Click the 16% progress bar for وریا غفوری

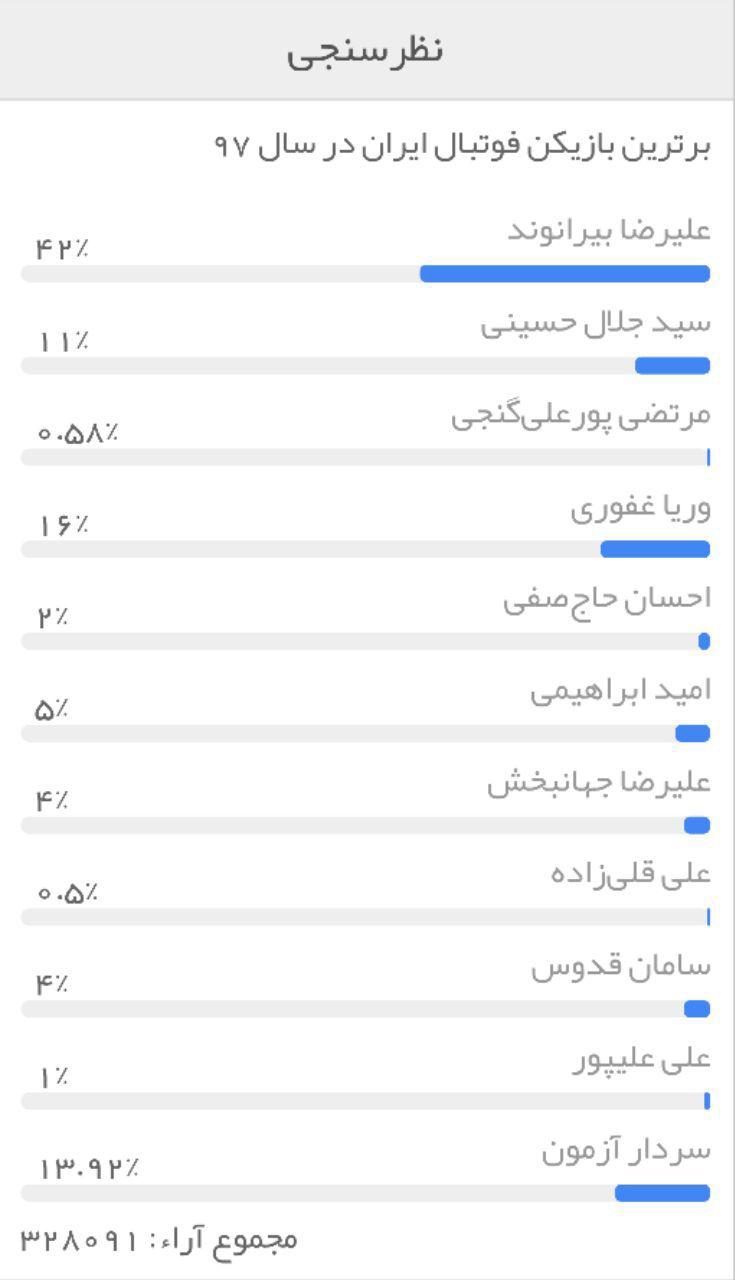click(654, 549)
